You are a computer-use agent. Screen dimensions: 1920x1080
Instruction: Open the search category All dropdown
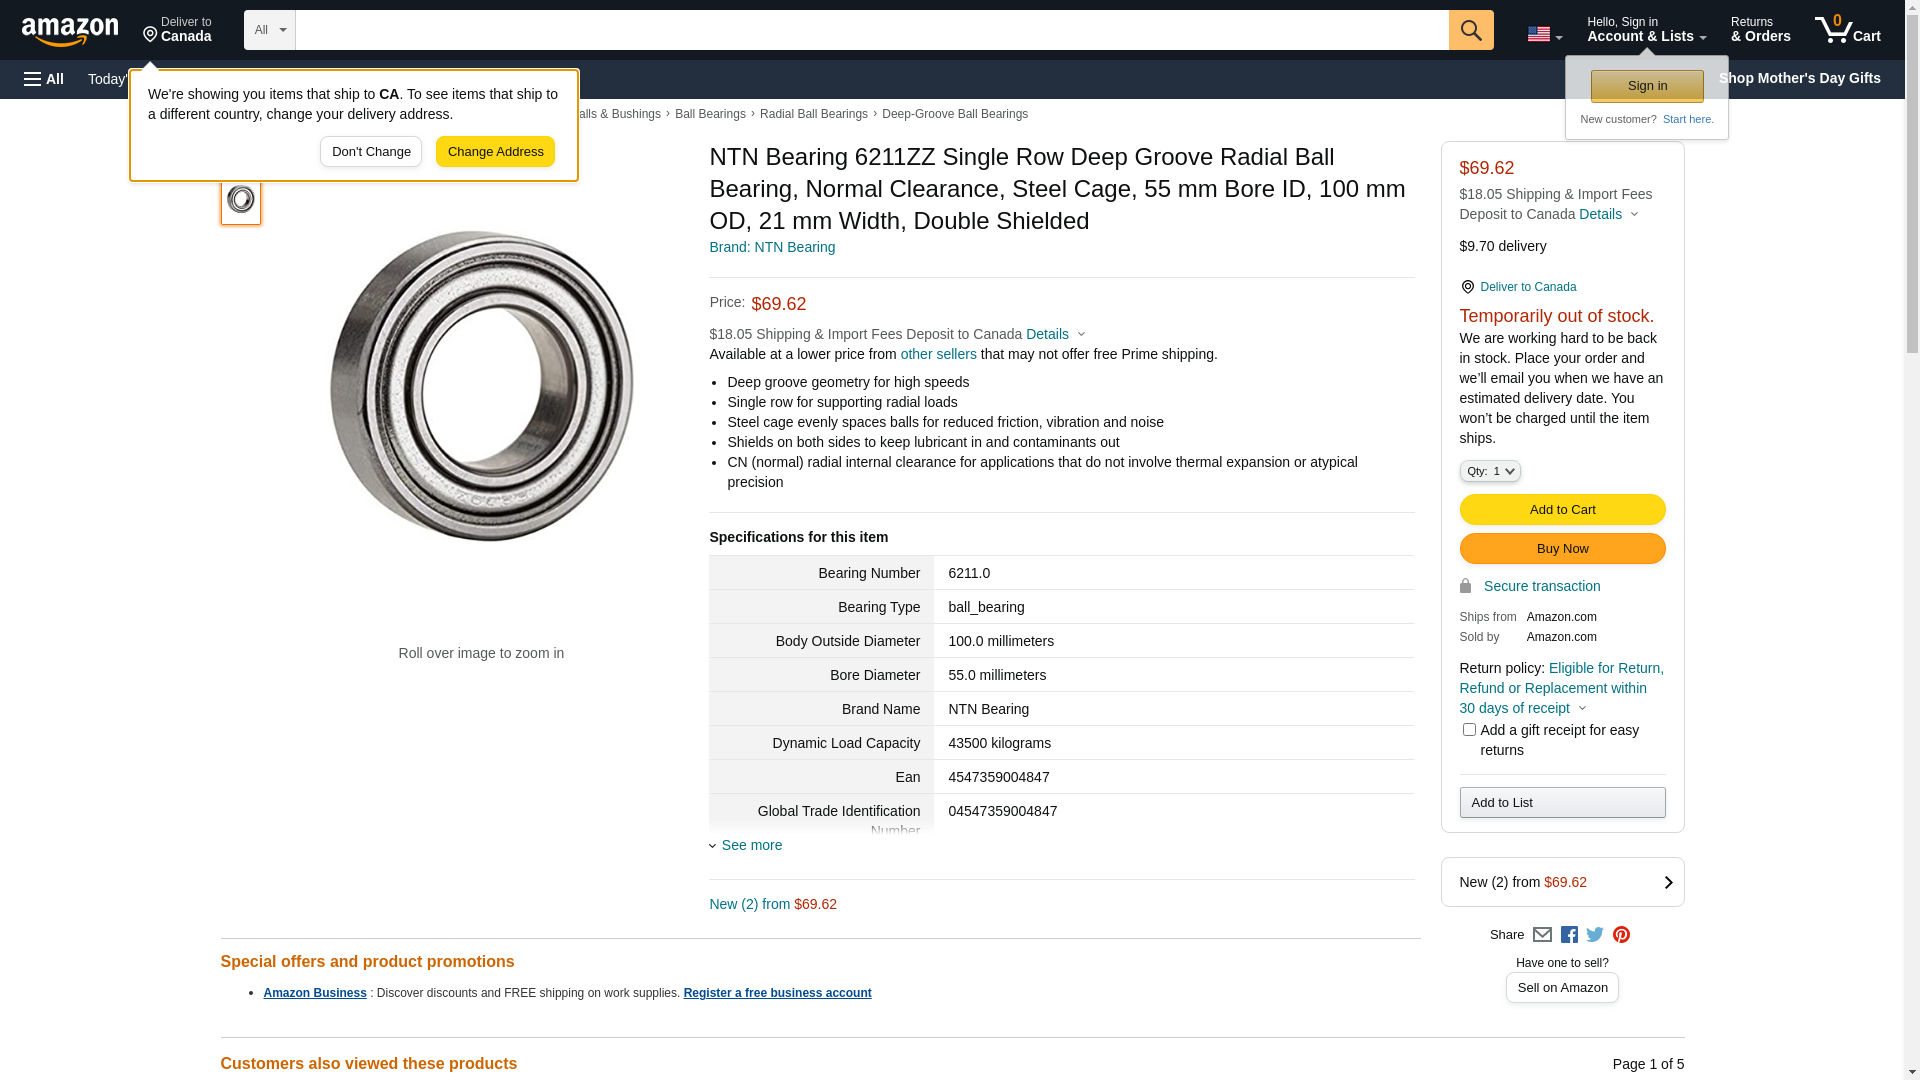pyautogui.click(x=269, y=30)
